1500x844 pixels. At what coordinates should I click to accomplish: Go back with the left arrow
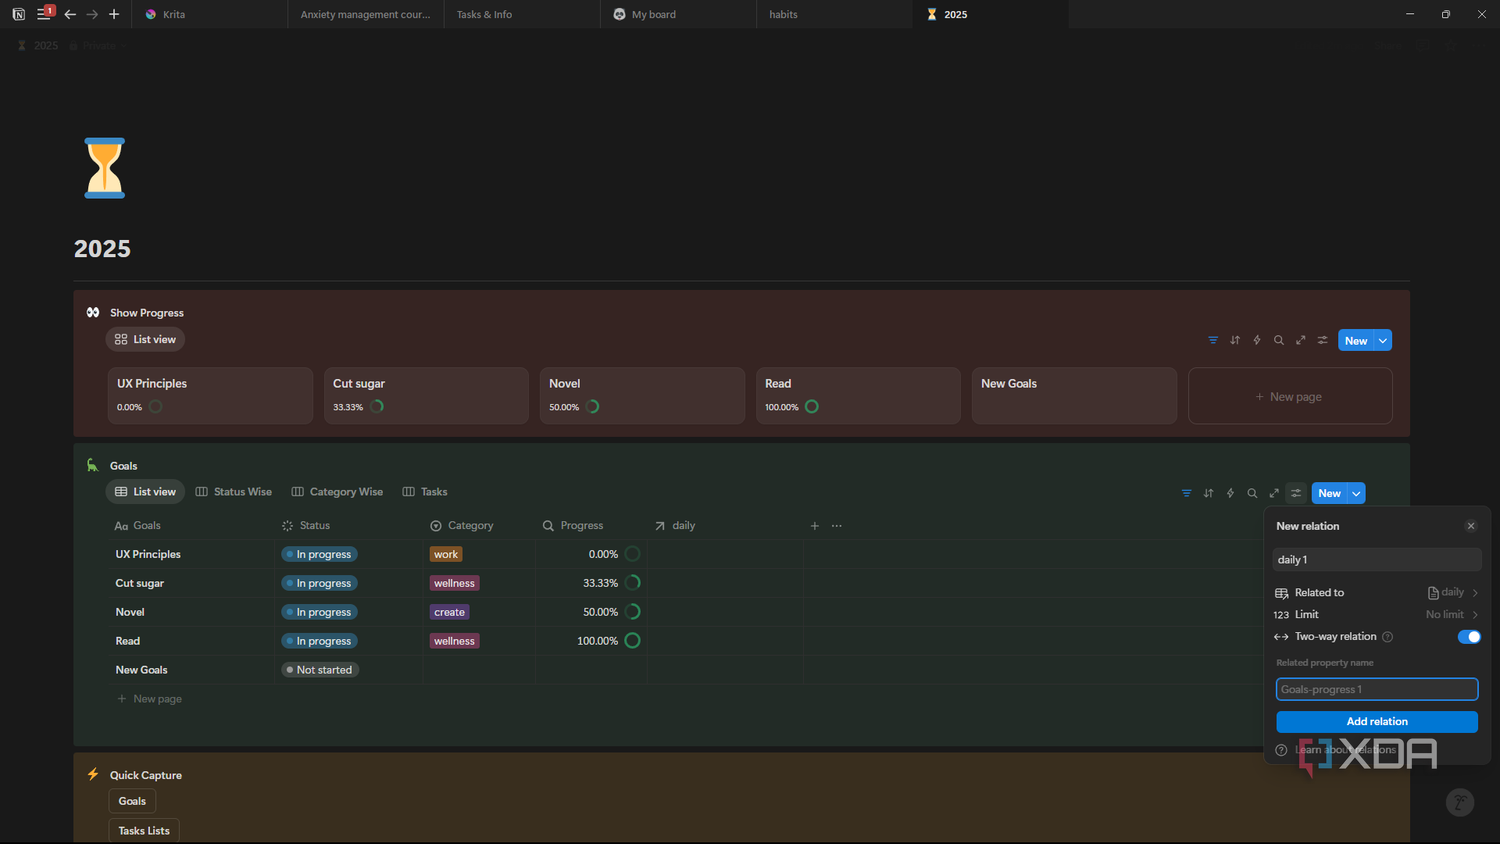pyautogui.click(x=70, y=14)
